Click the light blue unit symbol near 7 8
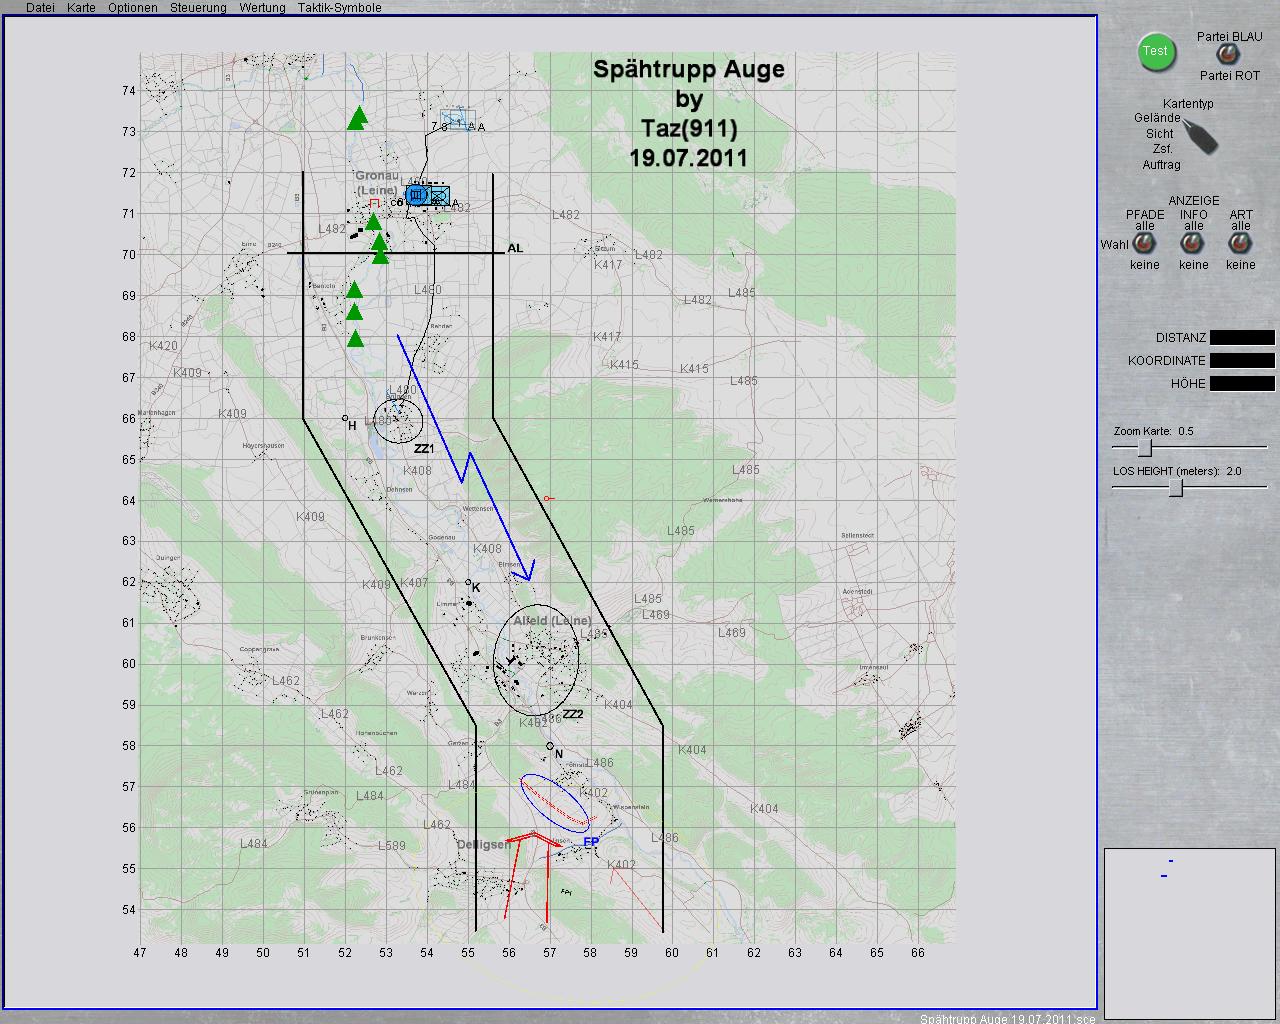This screenshot has width=1280, height=1024. [456, 120]
